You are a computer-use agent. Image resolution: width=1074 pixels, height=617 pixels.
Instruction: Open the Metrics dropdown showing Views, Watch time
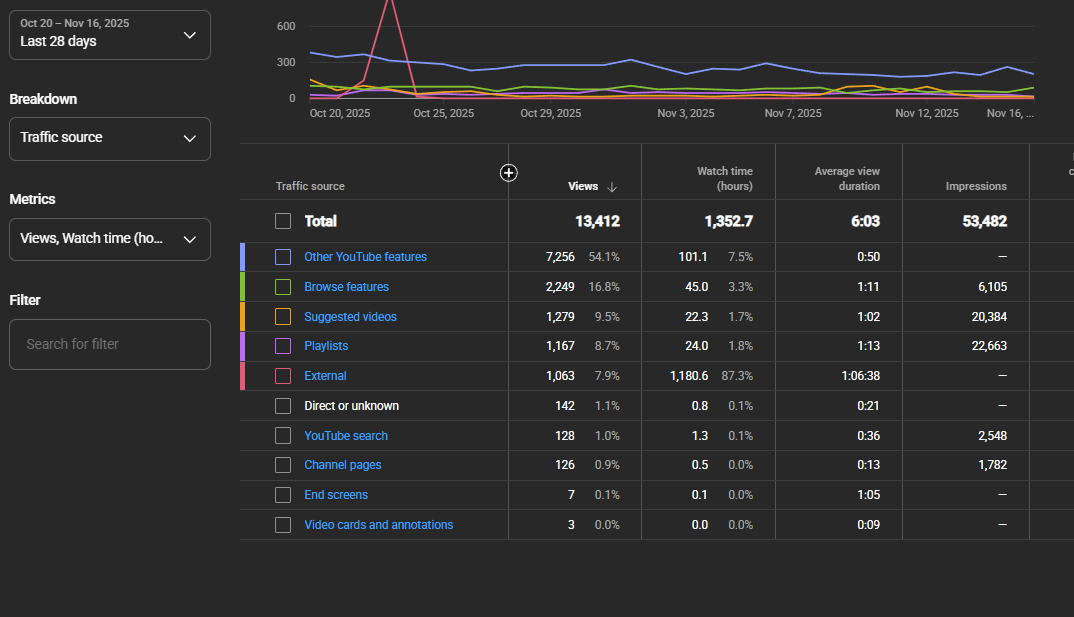(x=110, y=240)
